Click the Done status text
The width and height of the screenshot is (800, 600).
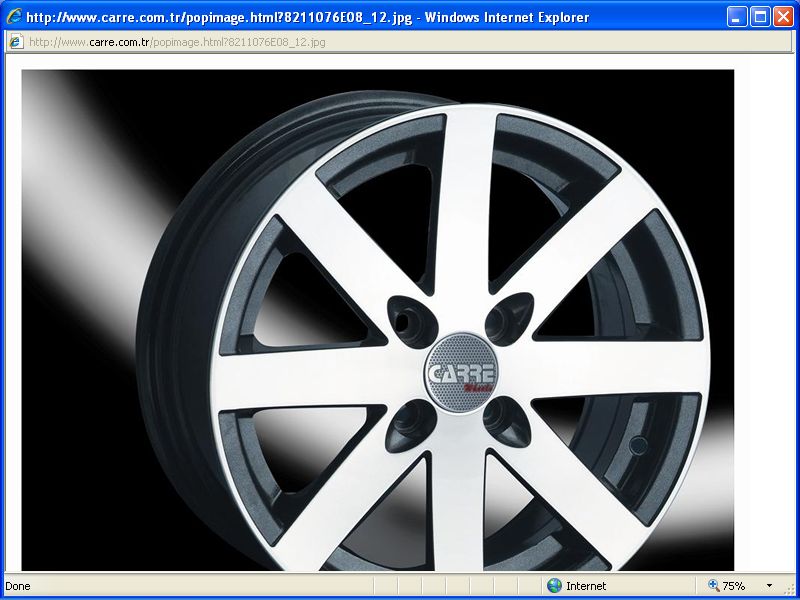click(x=18, y=586)
